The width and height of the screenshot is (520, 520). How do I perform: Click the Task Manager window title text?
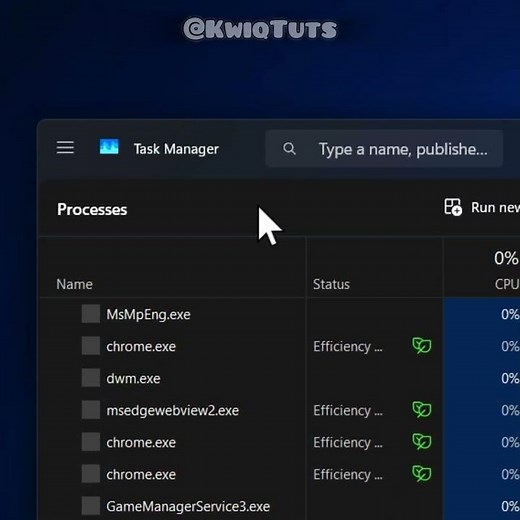[176, 149]
